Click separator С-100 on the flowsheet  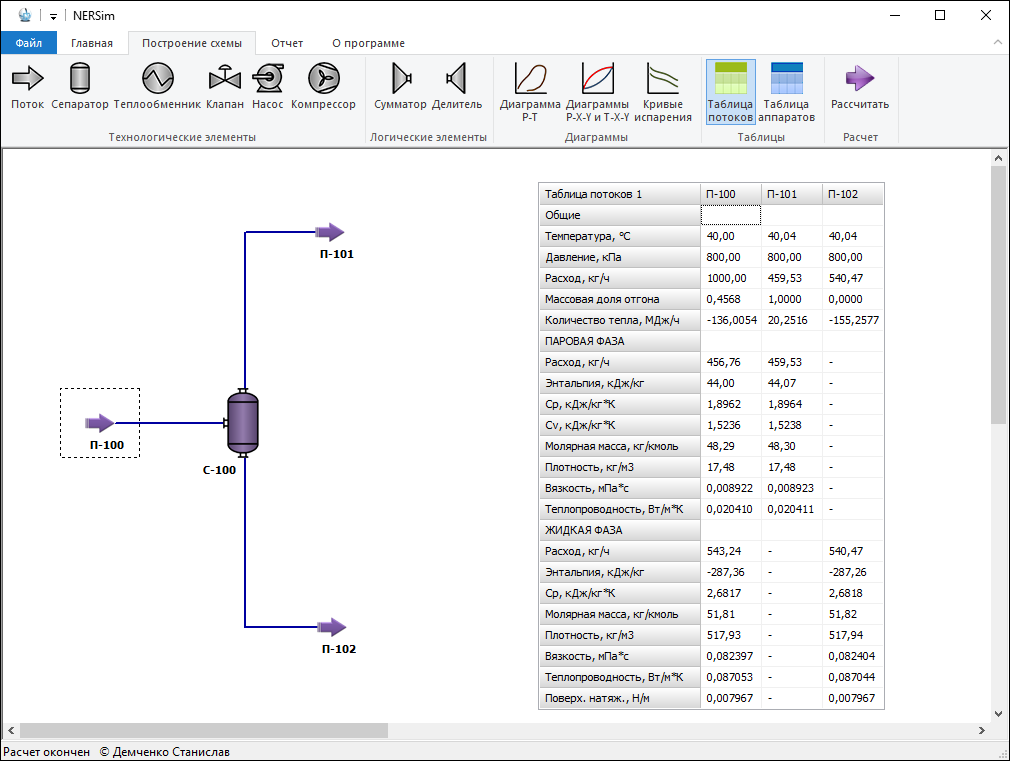tap(243, 421)
